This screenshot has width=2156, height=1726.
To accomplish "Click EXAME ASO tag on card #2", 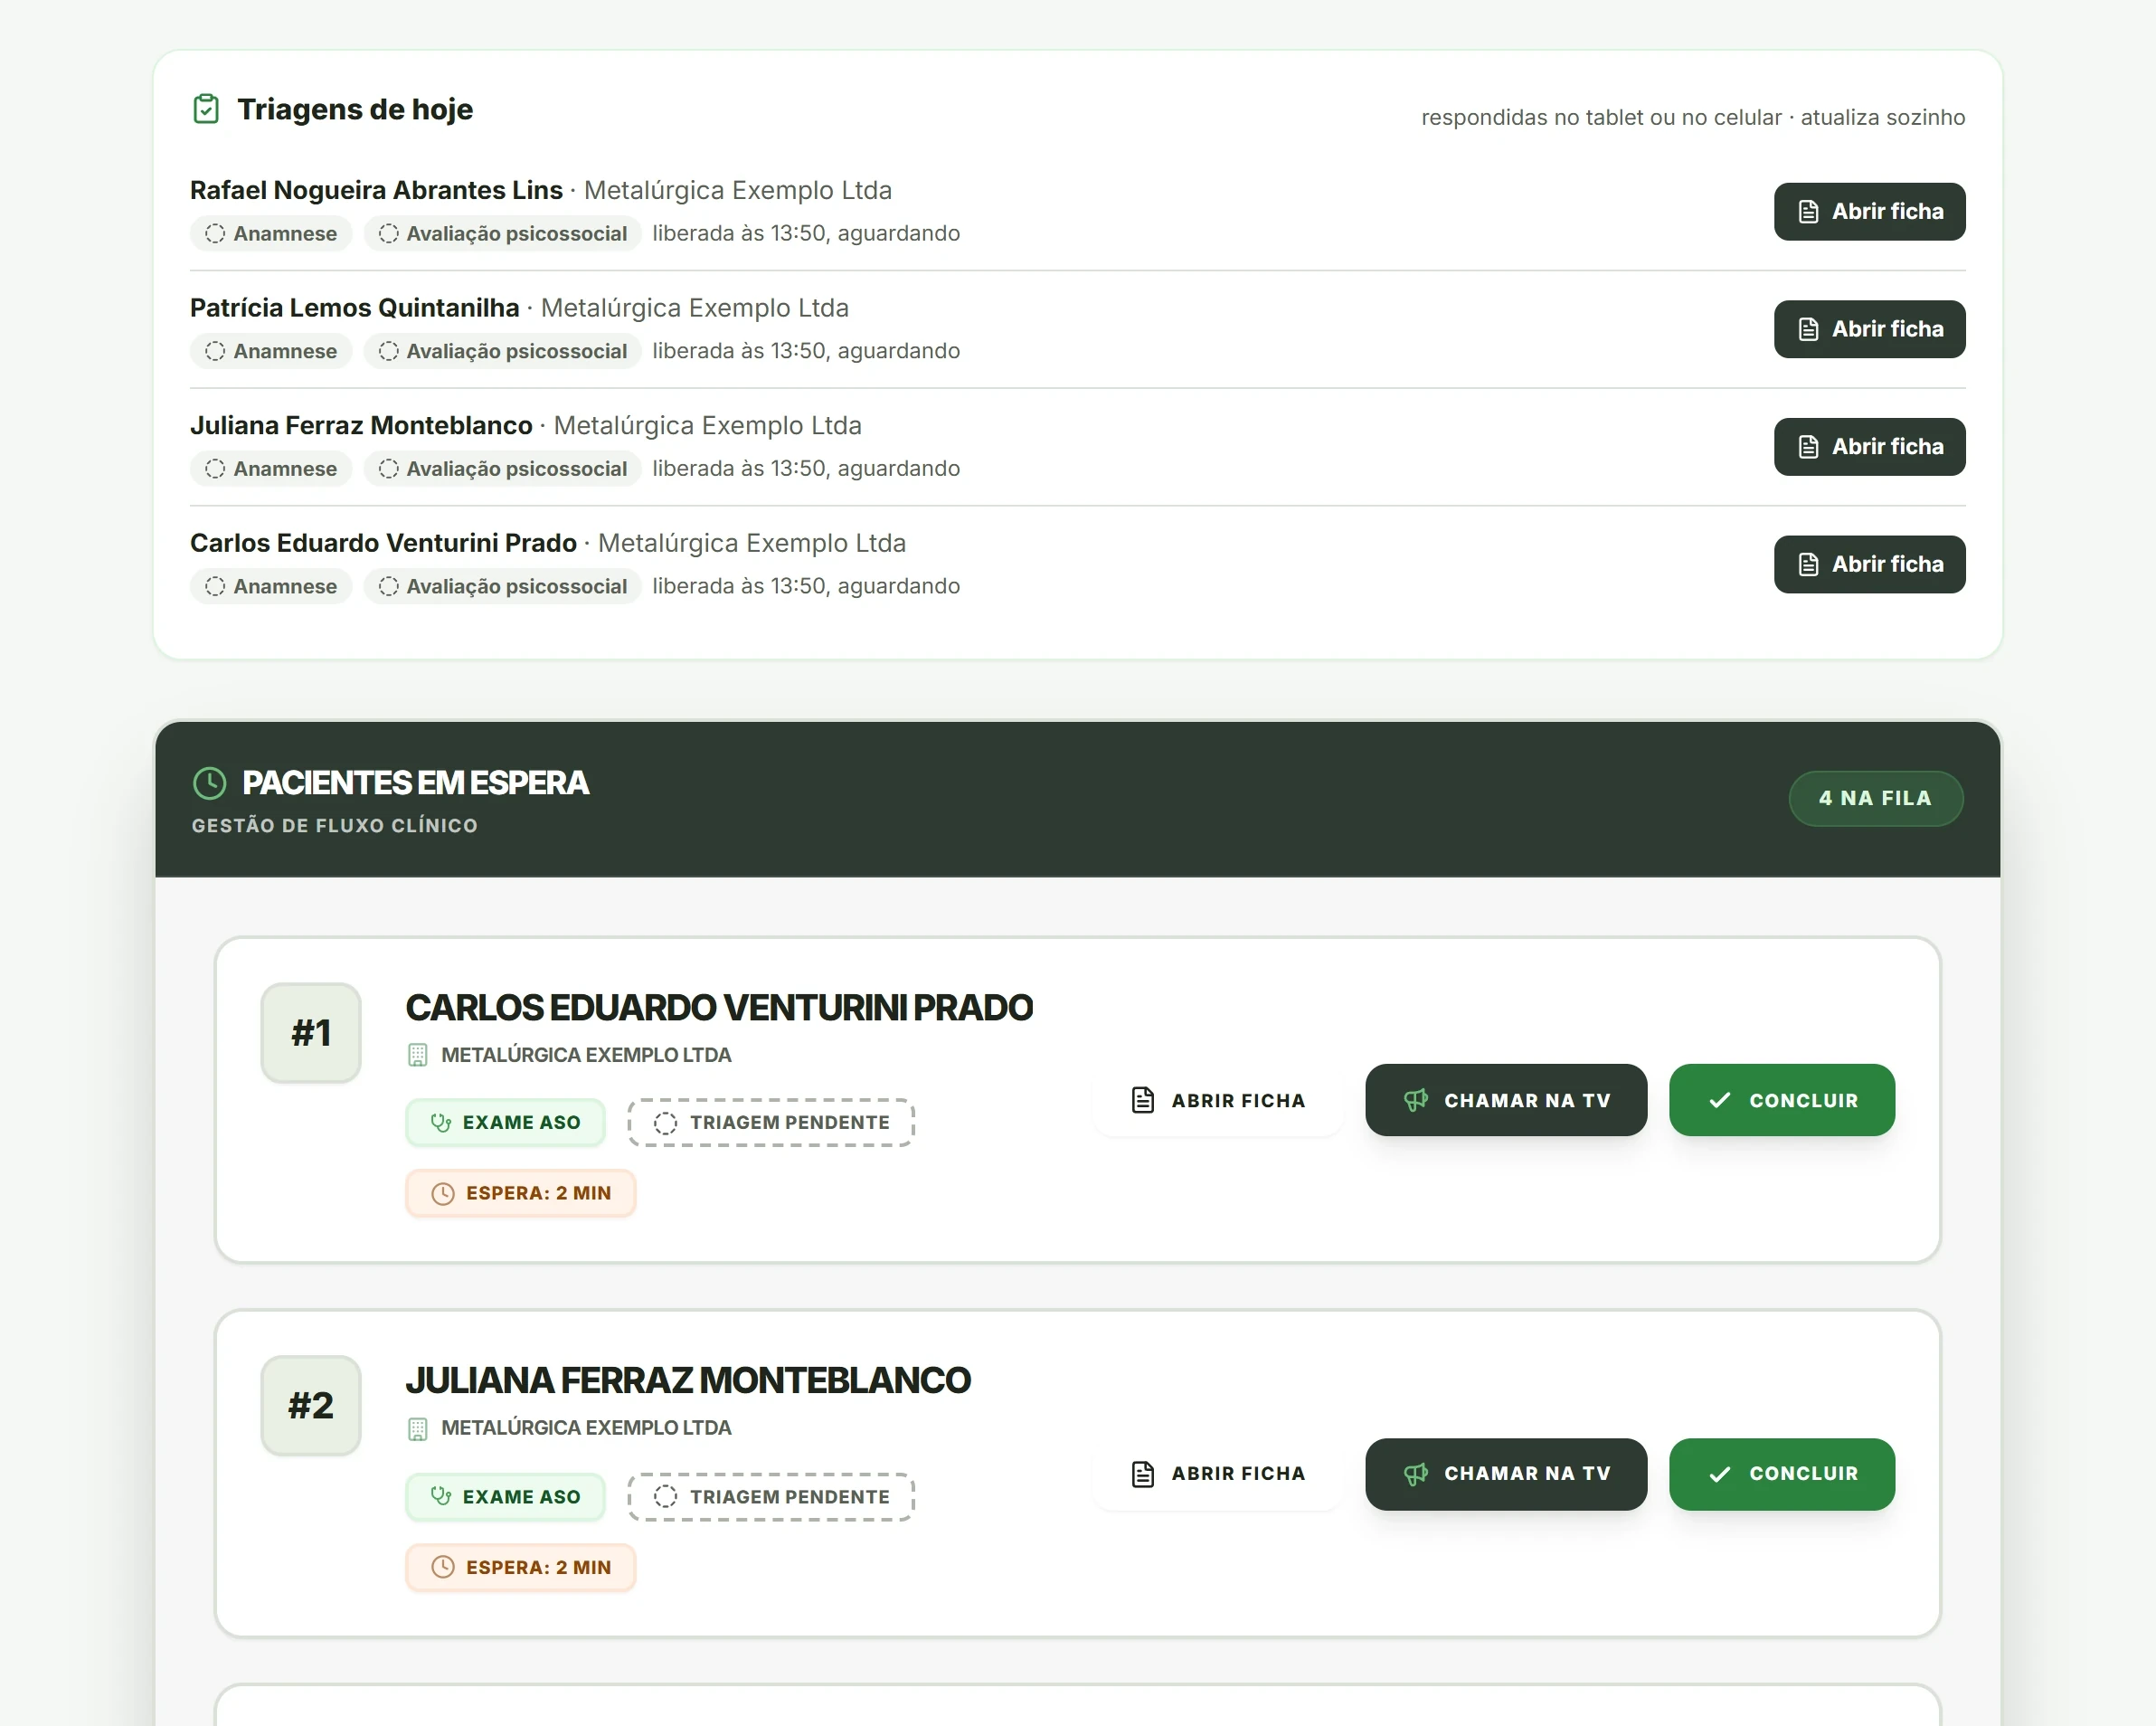I will pos(505,1496).
